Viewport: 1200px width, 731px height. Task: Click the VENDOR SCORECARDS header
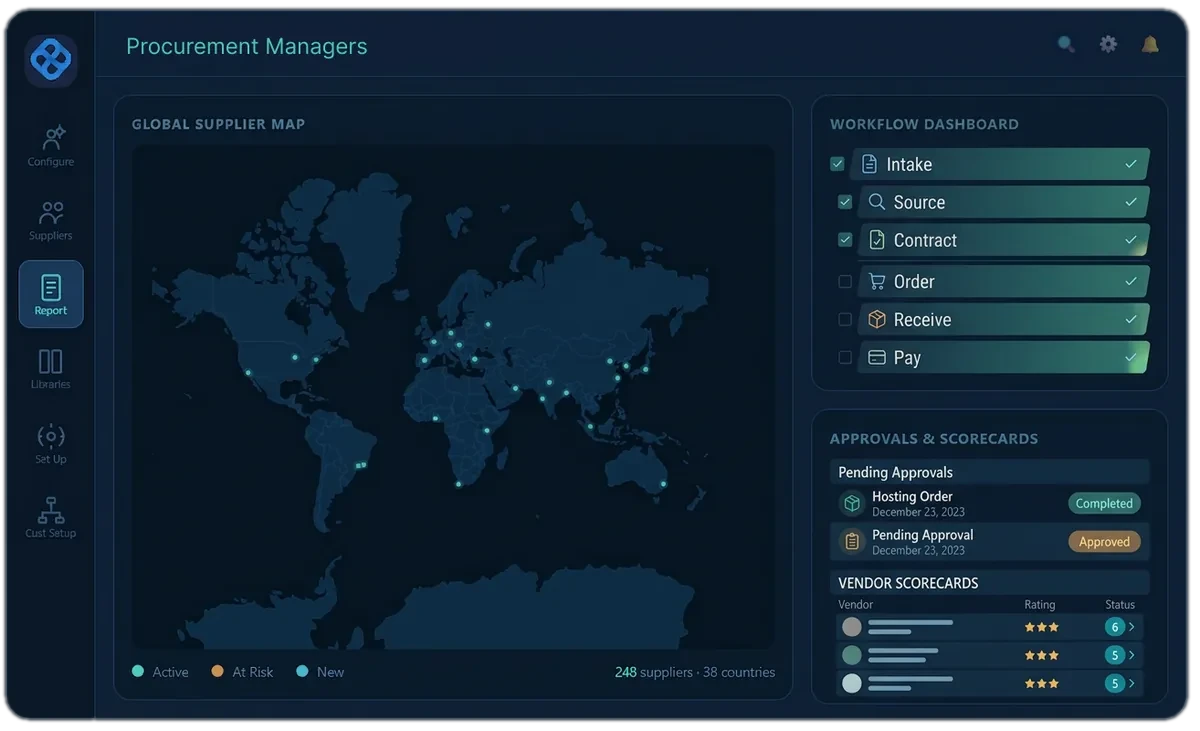coord(990,583)
